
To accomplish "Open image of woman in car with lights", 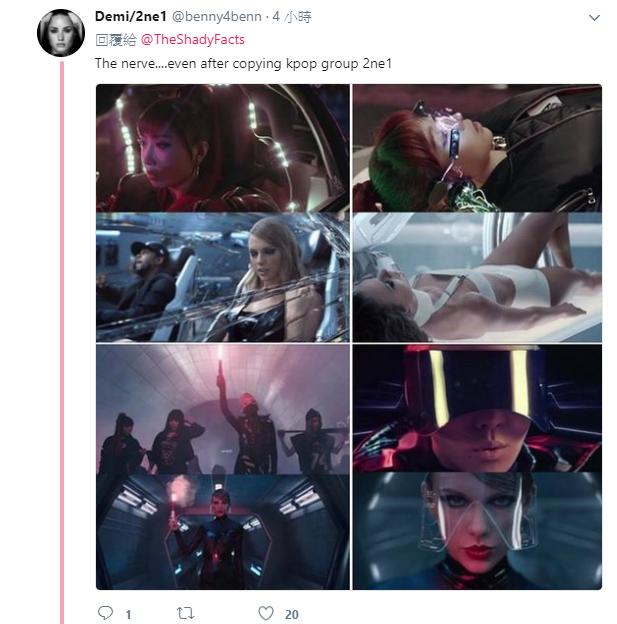I will coord(223,149).
